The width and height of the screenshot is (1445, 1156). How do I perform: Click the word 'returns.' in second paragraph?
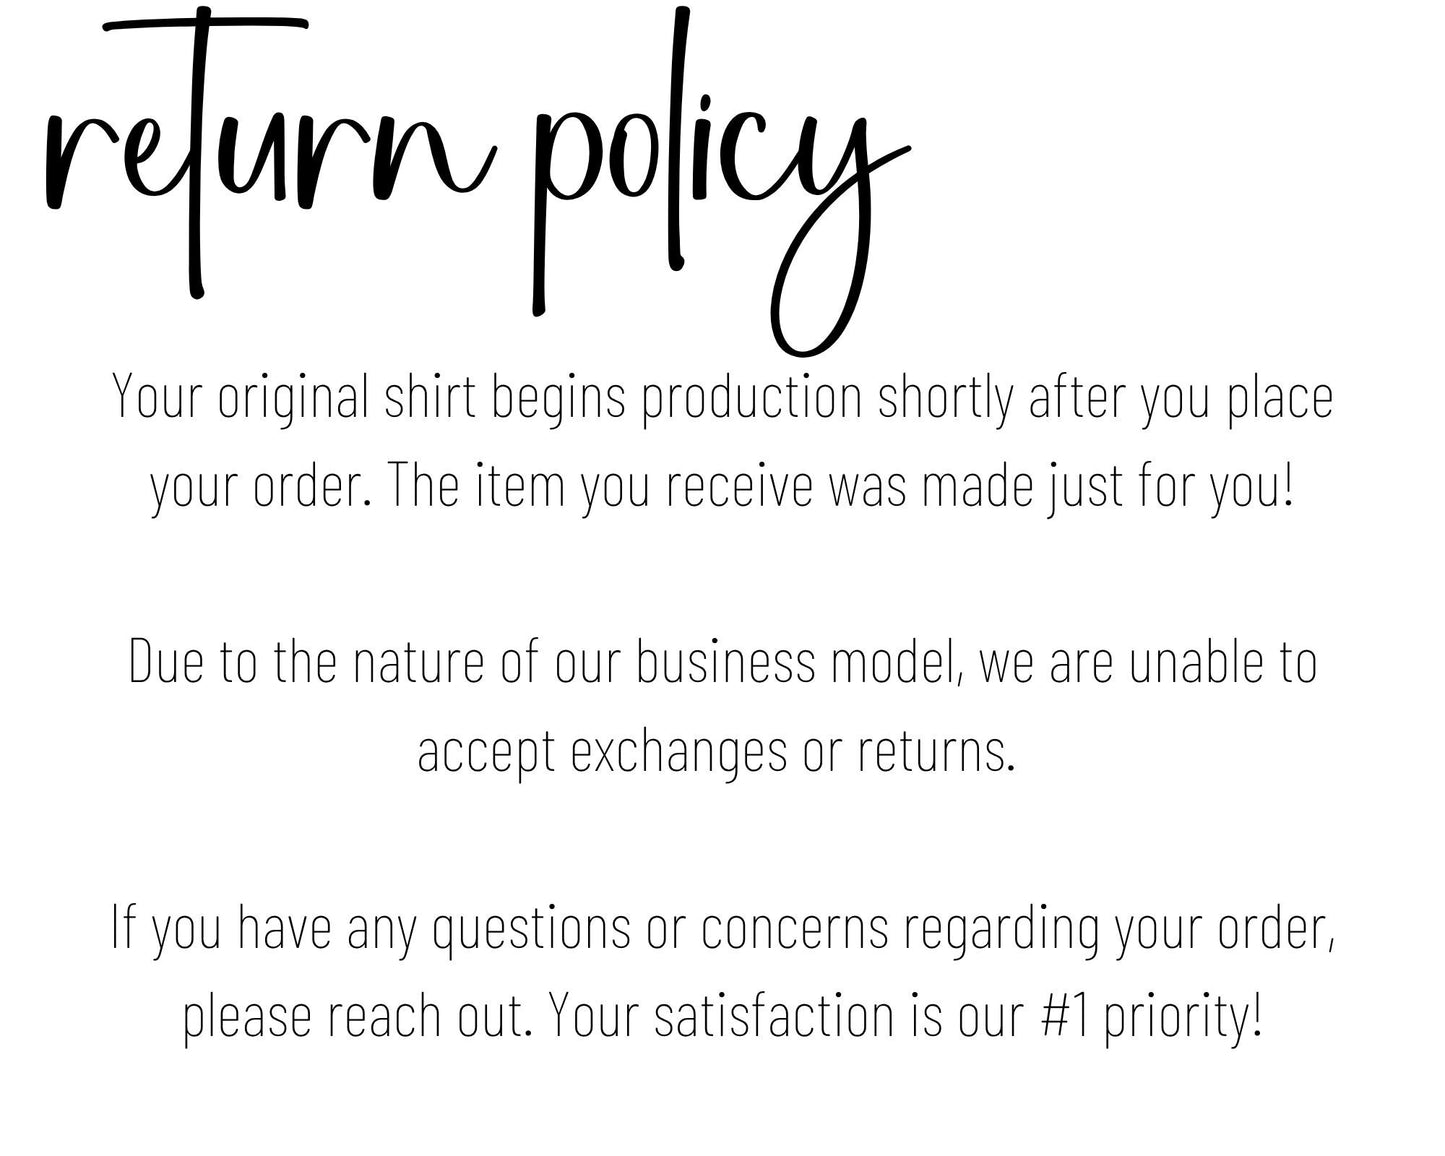(x=936, y=752)
